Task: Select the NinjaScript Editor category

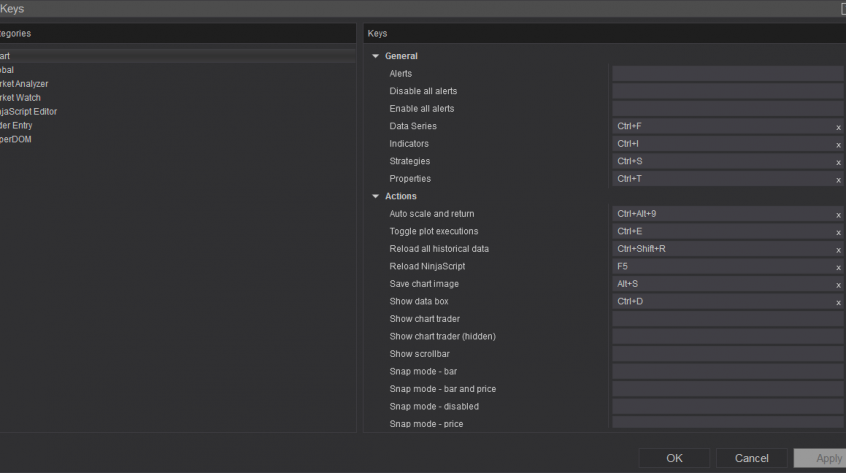Action: pos(28,112)
